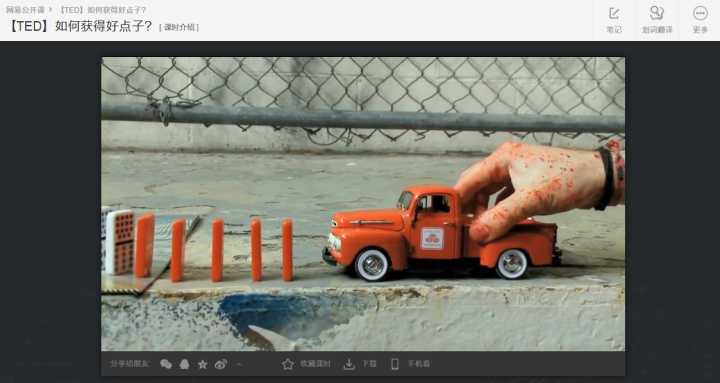The image size is (720, 383).
Task: Open the word translation (划词翻译) icon
Action: coord(657,13)
